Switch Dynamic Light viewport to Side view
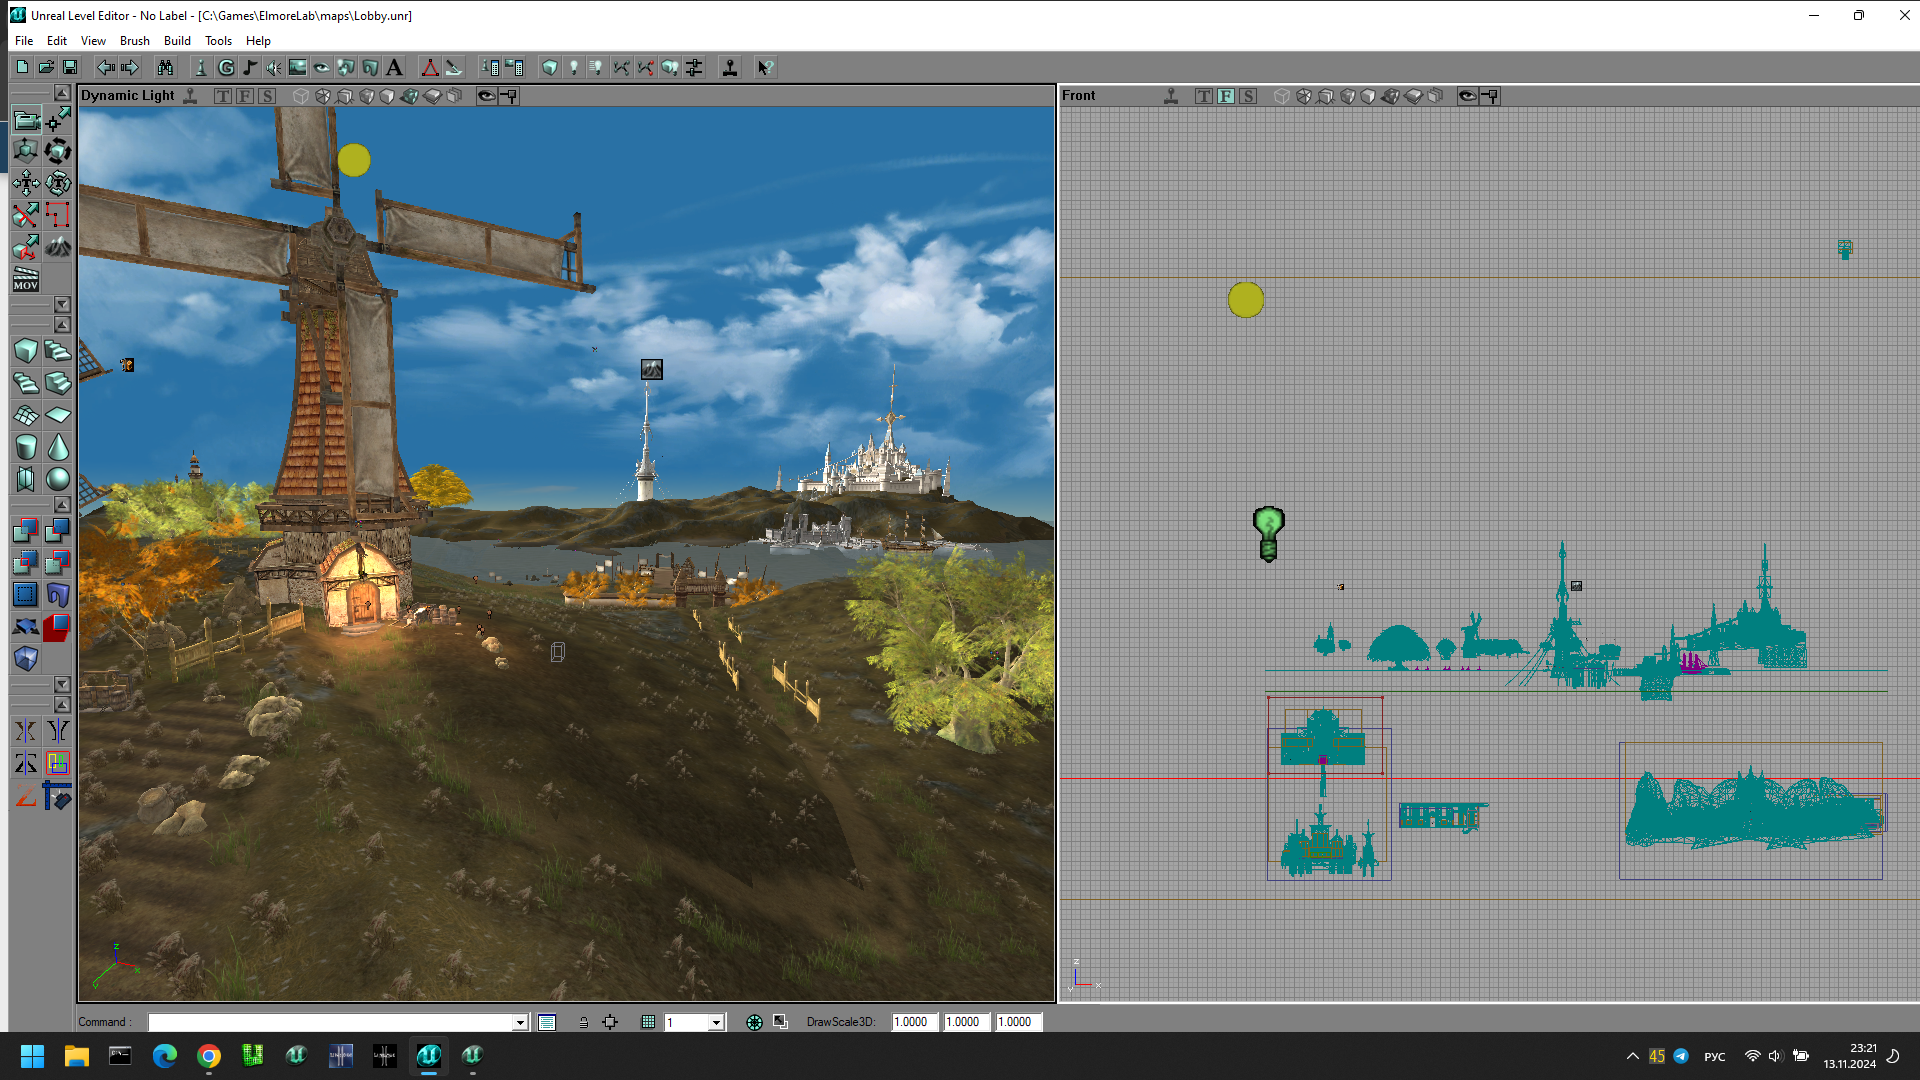Image resolution: width=1920 pixels, height=1080 pixels. (x=266, y=96)
